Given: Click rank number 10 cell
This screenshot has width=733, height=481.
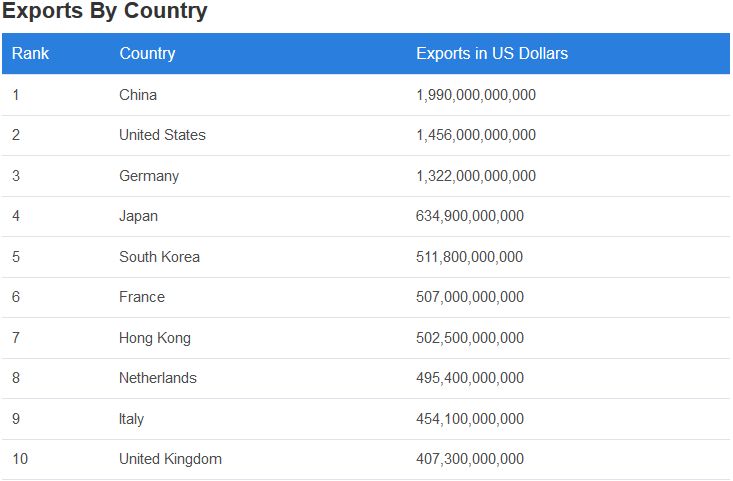Looking at the screenshot, I should [x=20, y=459].
